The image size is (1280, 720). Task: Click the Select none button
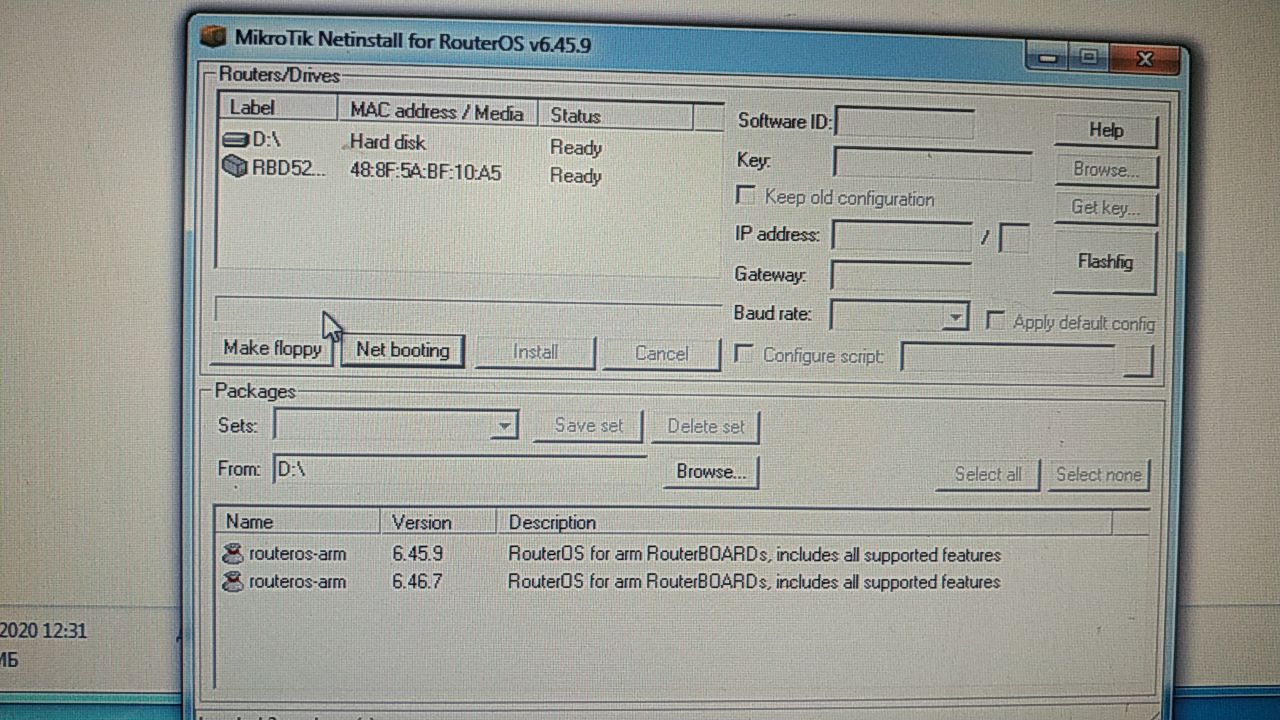pos(1098,475)
